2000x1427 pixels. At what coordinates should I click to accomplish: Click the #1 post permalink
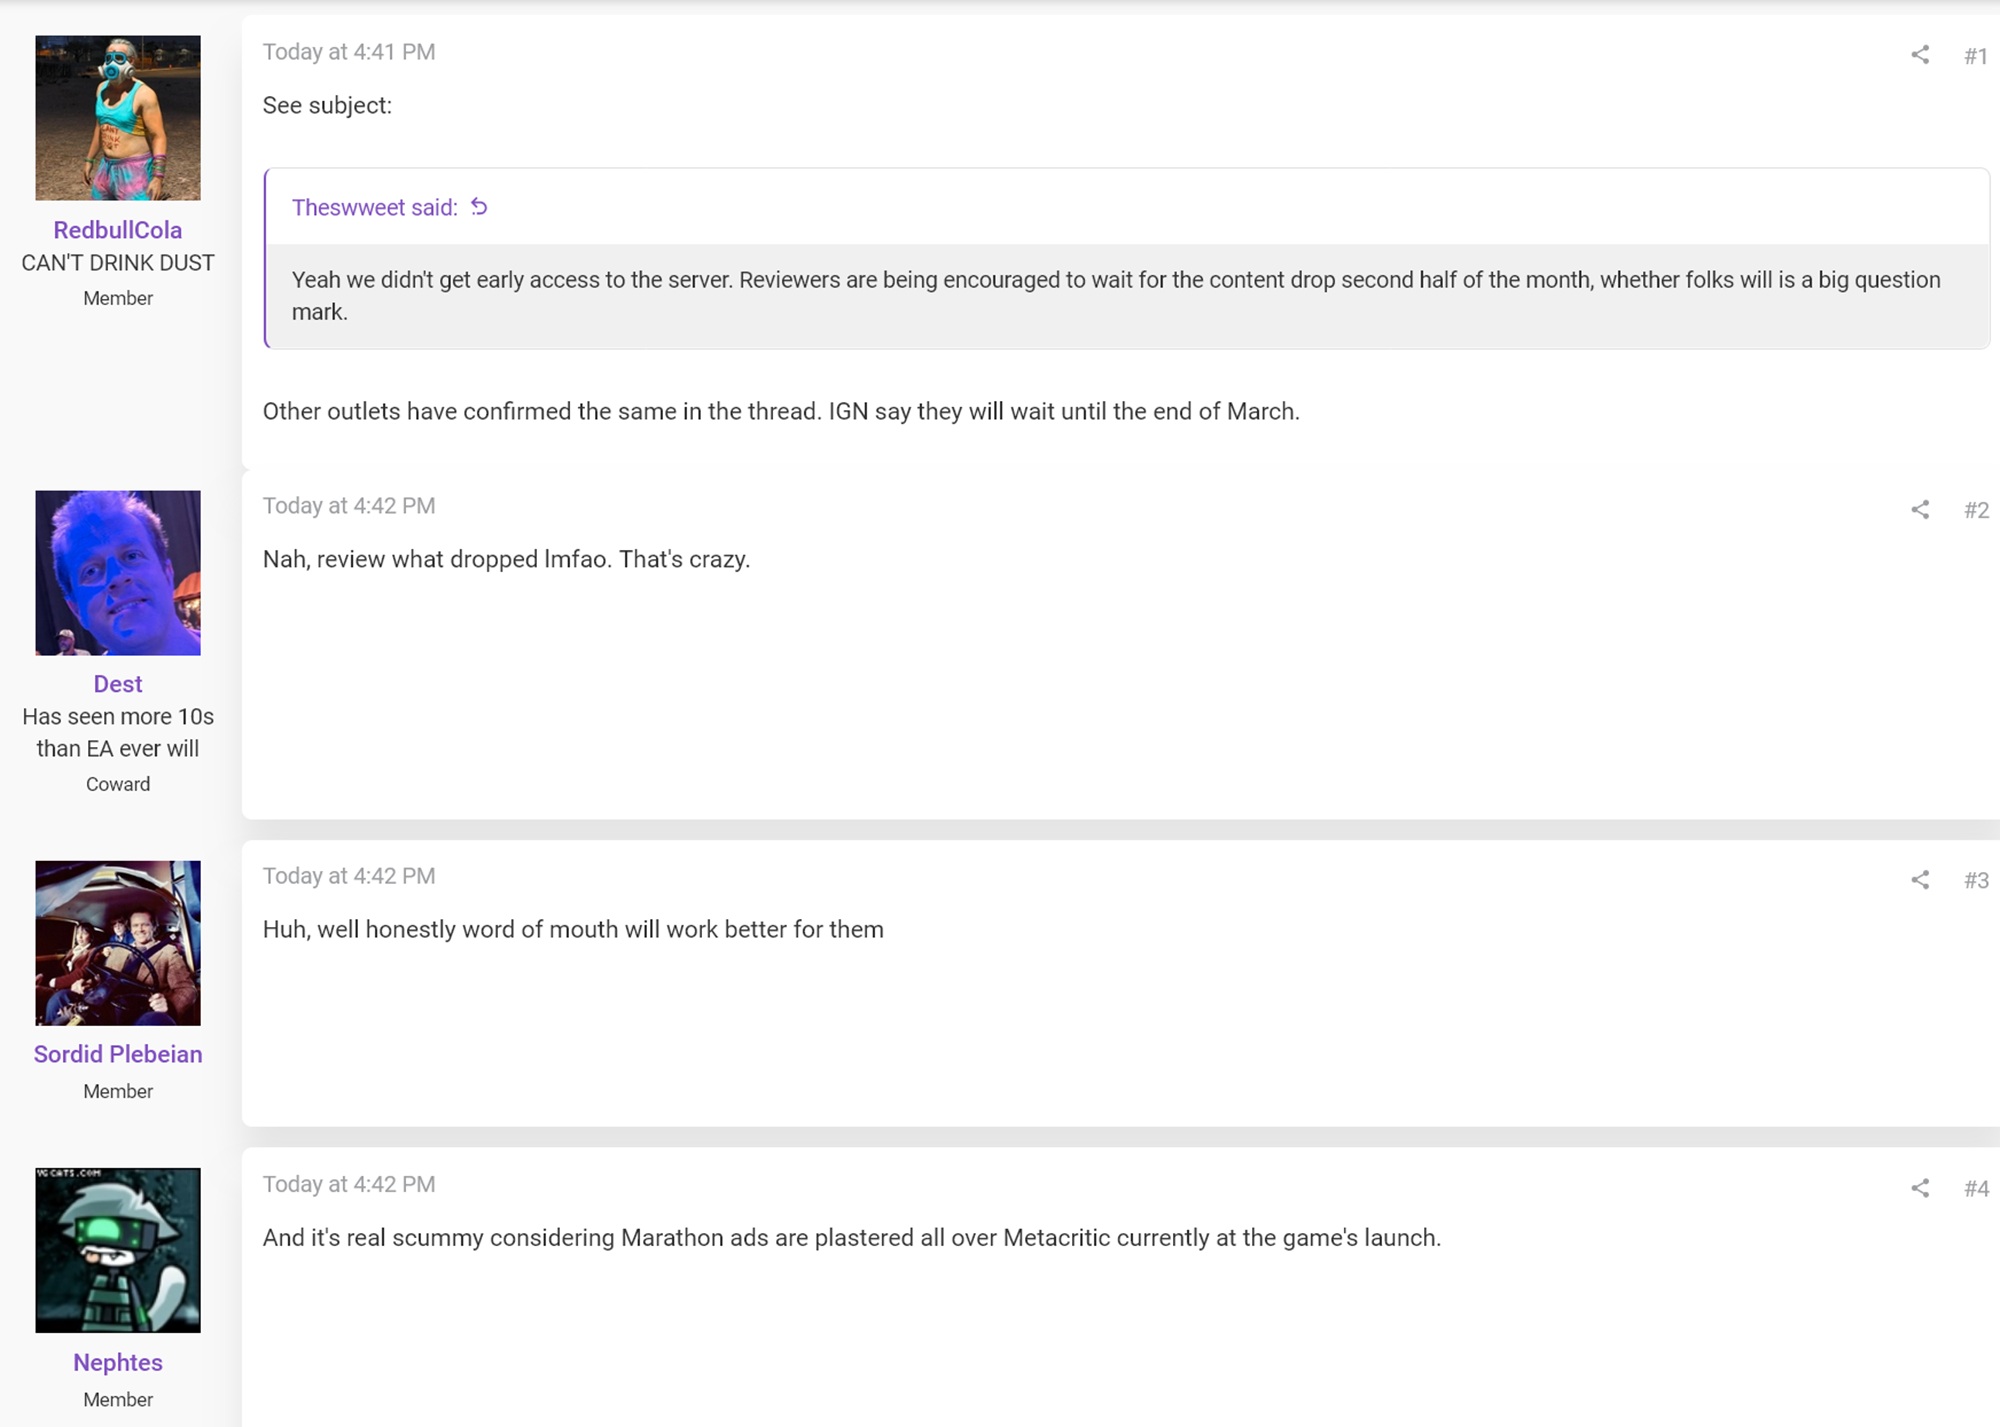[x=1975, y=56]
